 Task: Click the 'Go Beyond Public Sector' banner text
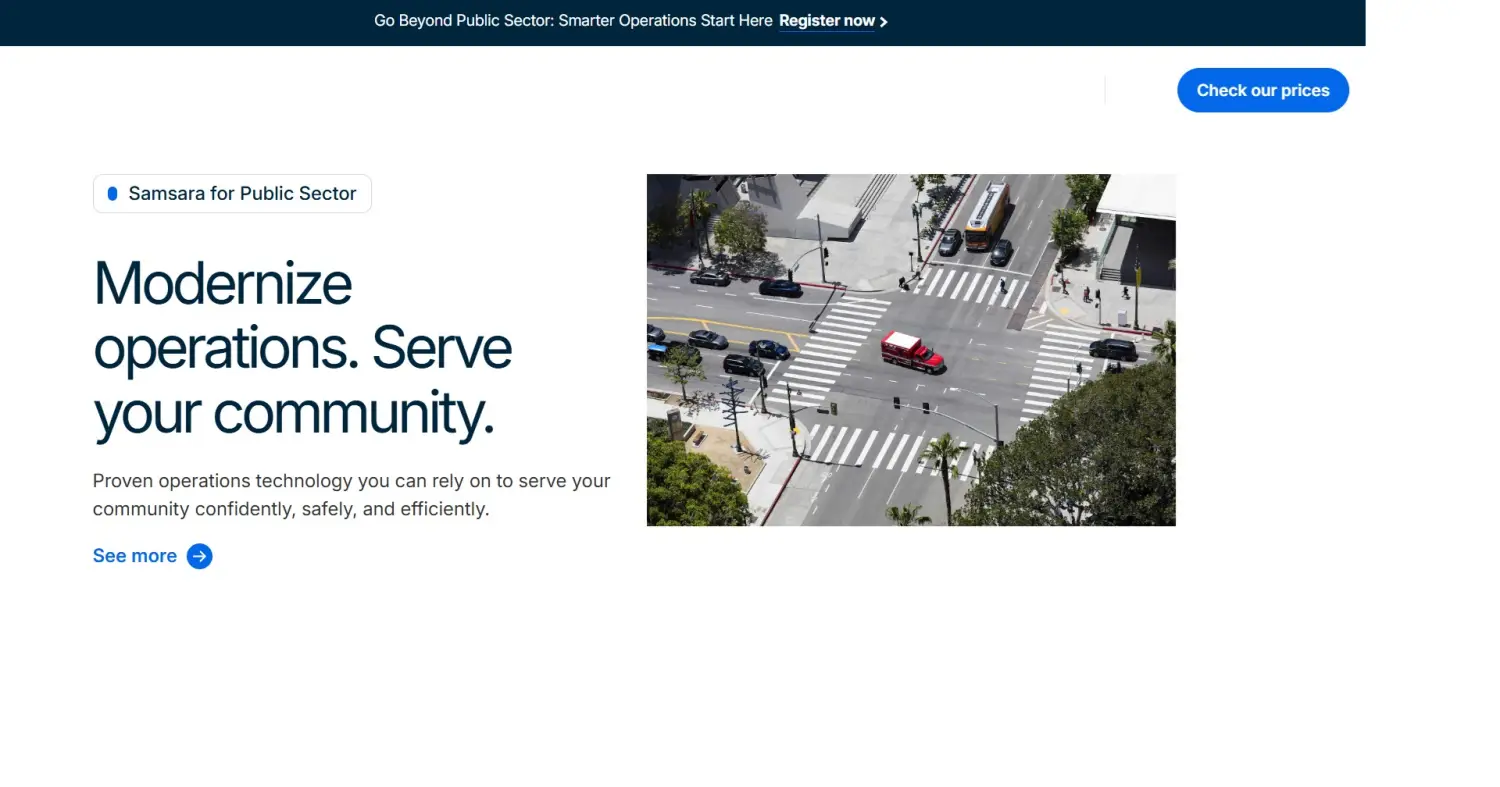(573, 21)
